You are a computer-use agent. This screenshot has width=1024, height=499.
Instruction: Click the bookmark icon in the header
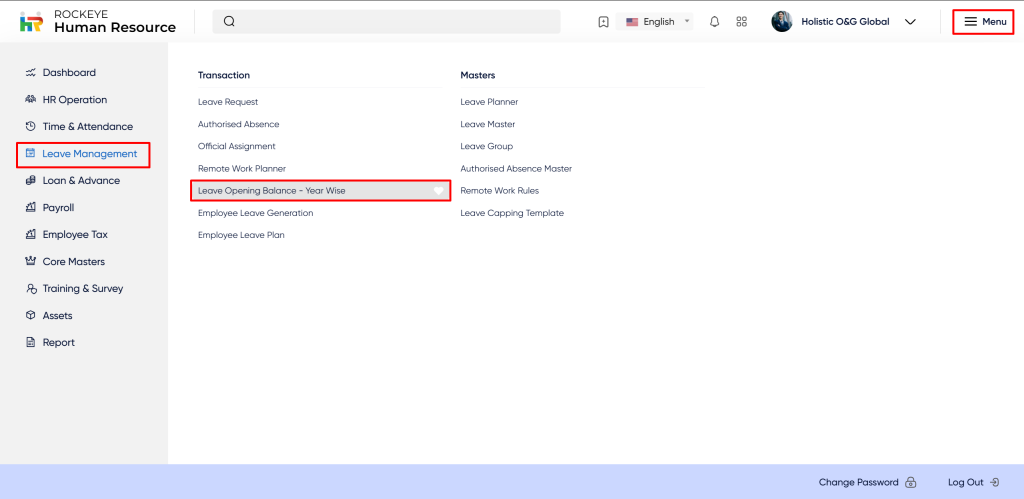click(603, 22)
